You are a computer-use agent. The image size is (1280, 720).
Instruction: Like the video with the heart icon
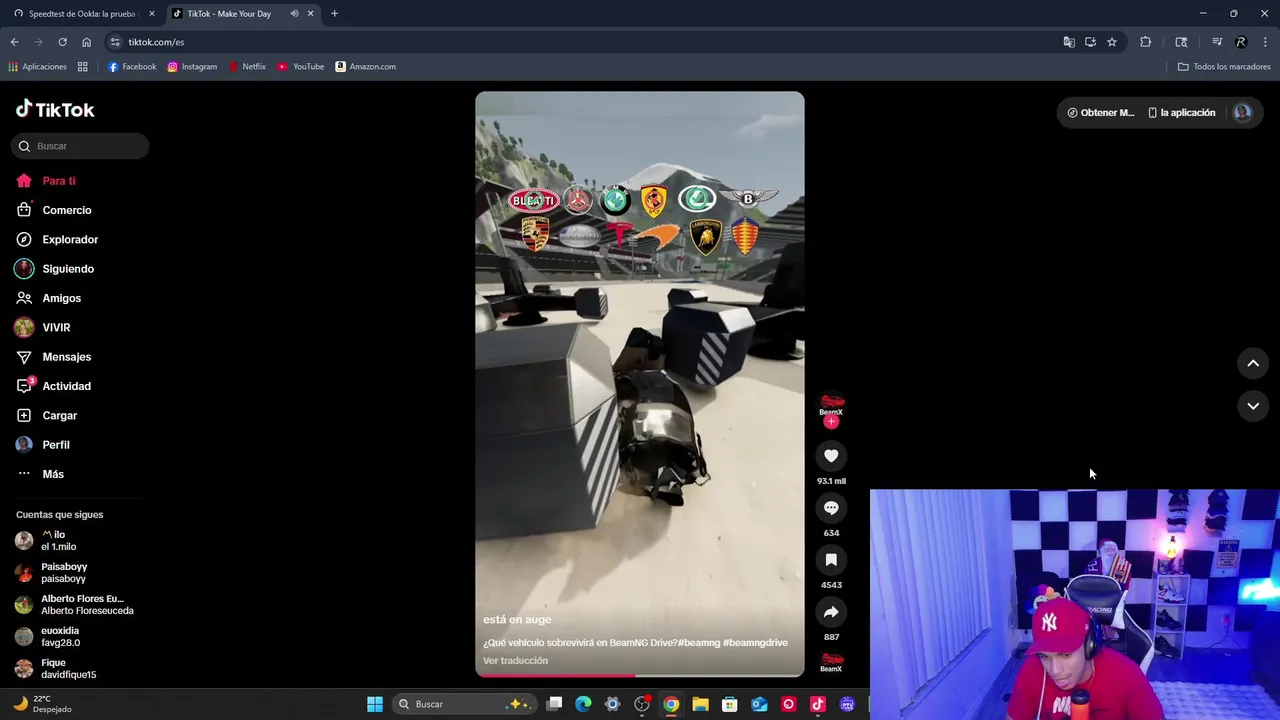click(x=831, y=456)
